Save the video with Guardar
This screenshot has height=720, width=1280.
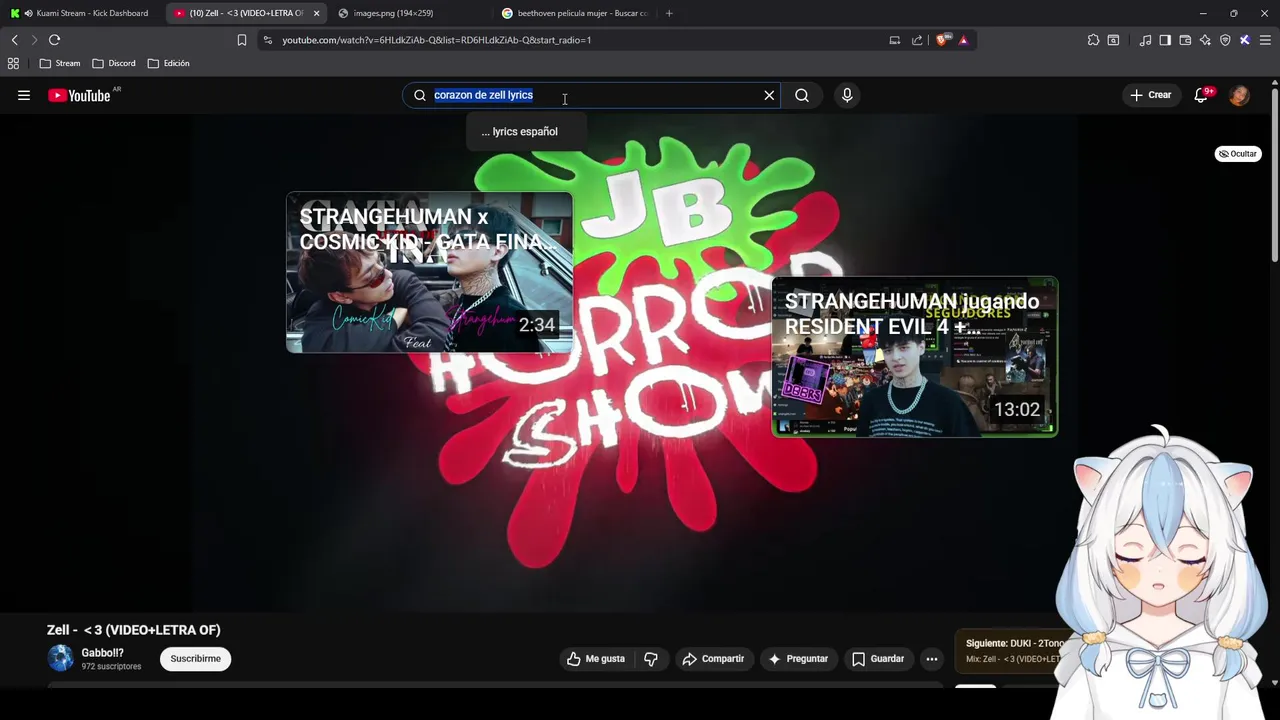pyautogui.click(x=877, y=659)
